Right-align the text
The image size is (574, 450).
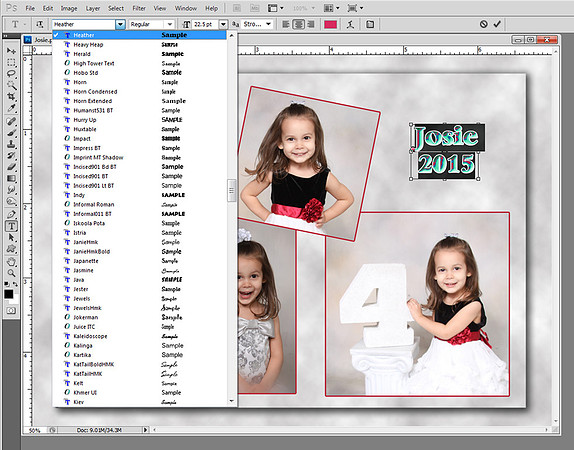click(x=311, y=24)
